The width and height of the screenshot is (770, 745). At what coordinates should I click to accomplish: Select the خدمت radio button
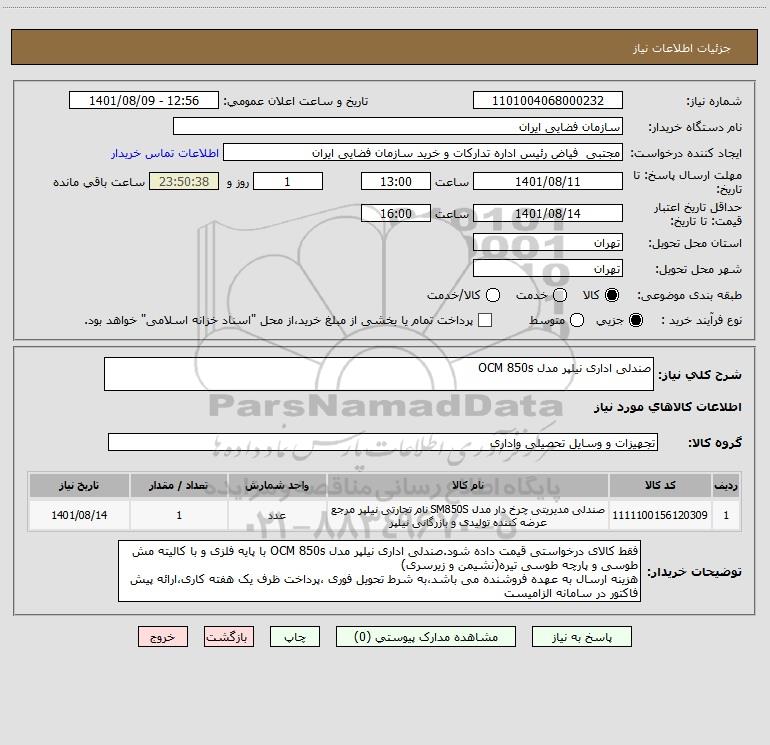coord(560,295)
